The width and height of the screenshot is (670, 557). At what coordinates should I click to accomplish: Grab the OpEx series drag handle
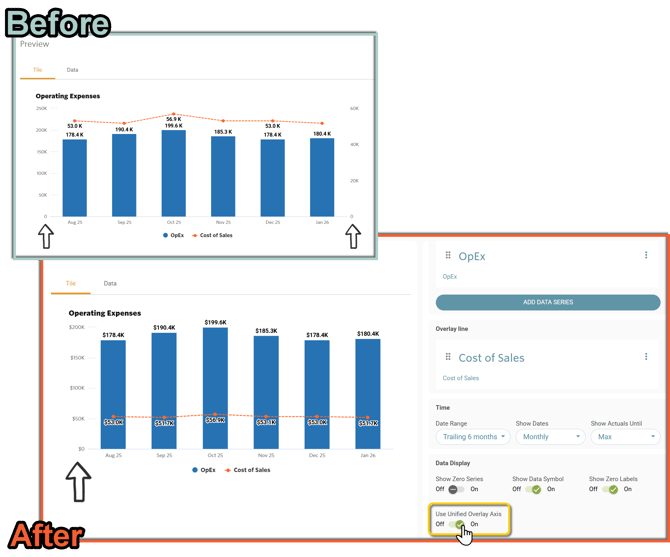[x=448, y=256]
